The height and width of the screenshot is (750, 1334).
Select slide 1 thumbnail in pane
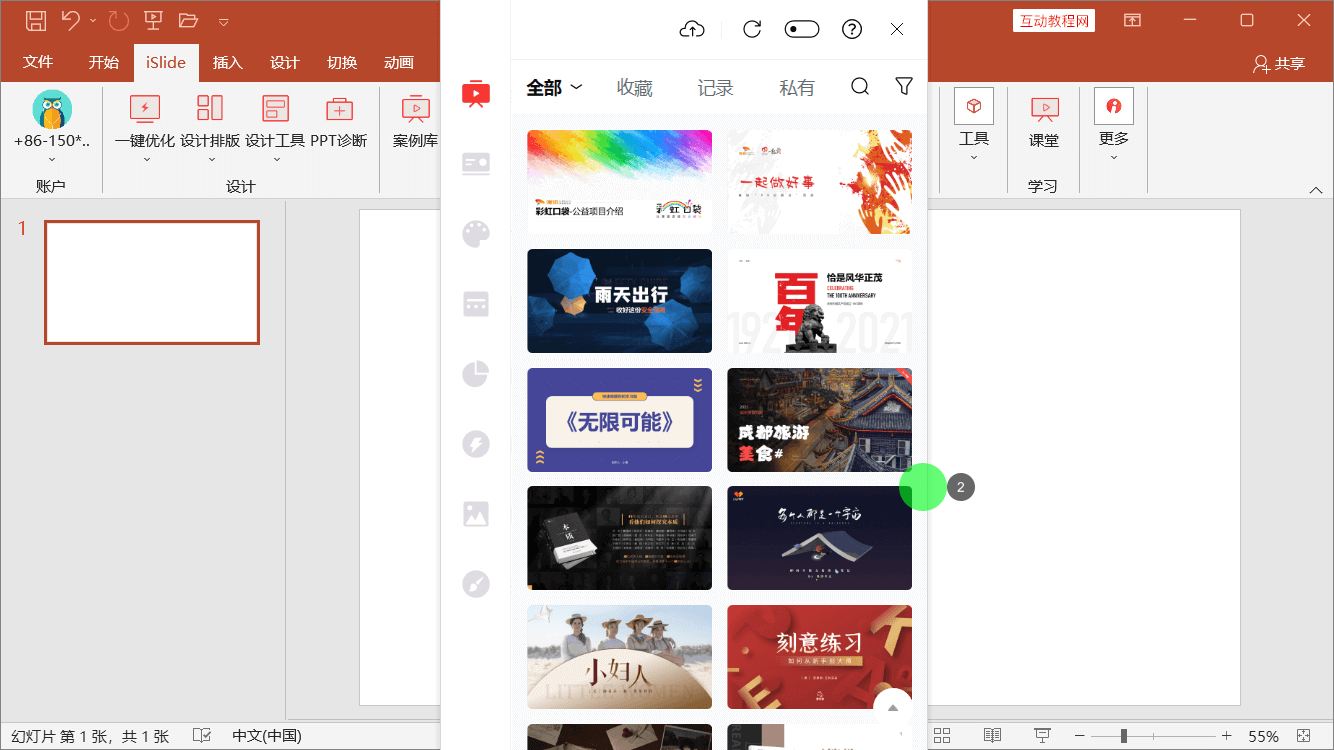152,282
